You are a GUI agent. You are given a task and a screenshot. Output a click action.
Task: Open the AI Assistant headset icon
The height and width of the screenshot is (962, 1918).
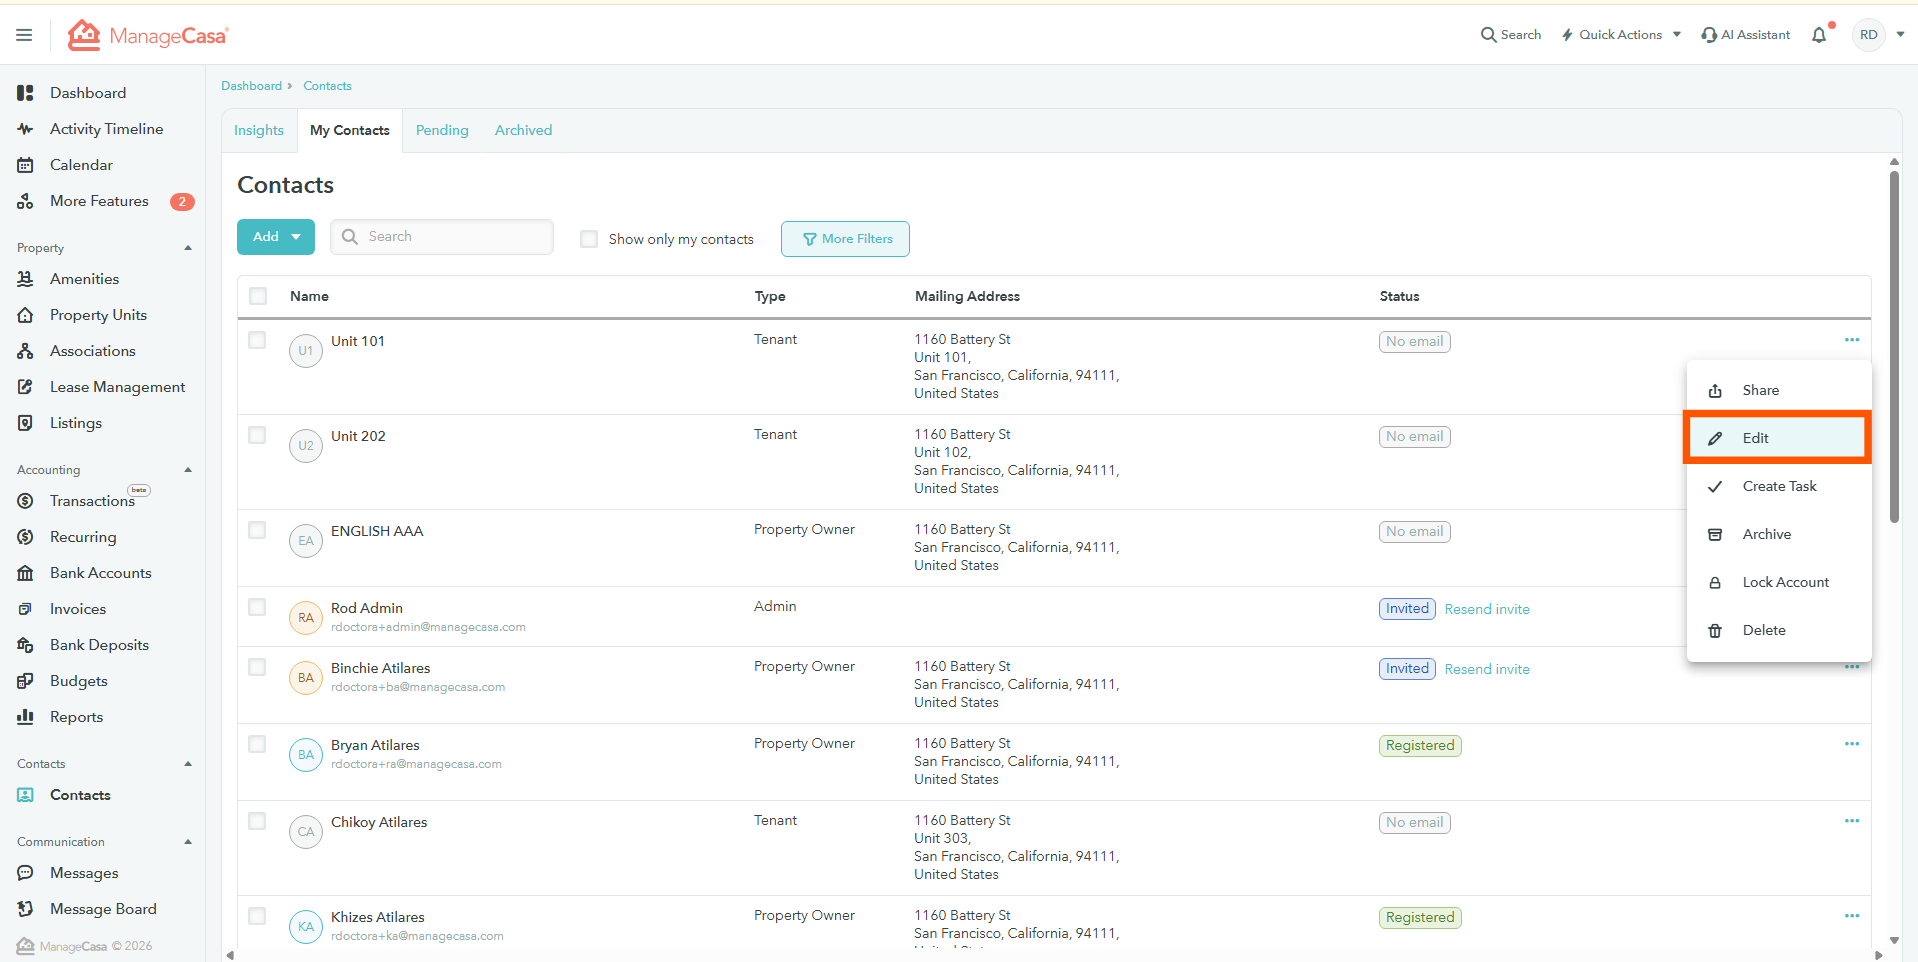coord(1709,35)
